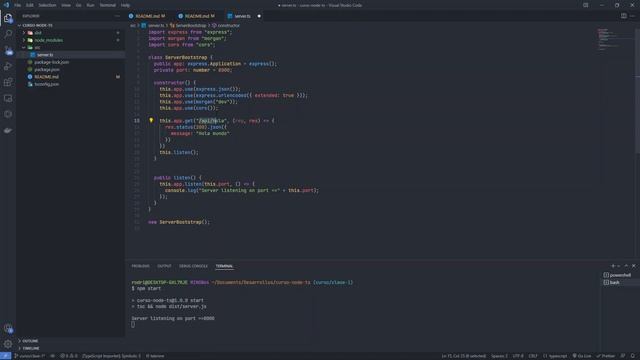Collapse the CURSO-NODE-TS project section

(38, 25)
